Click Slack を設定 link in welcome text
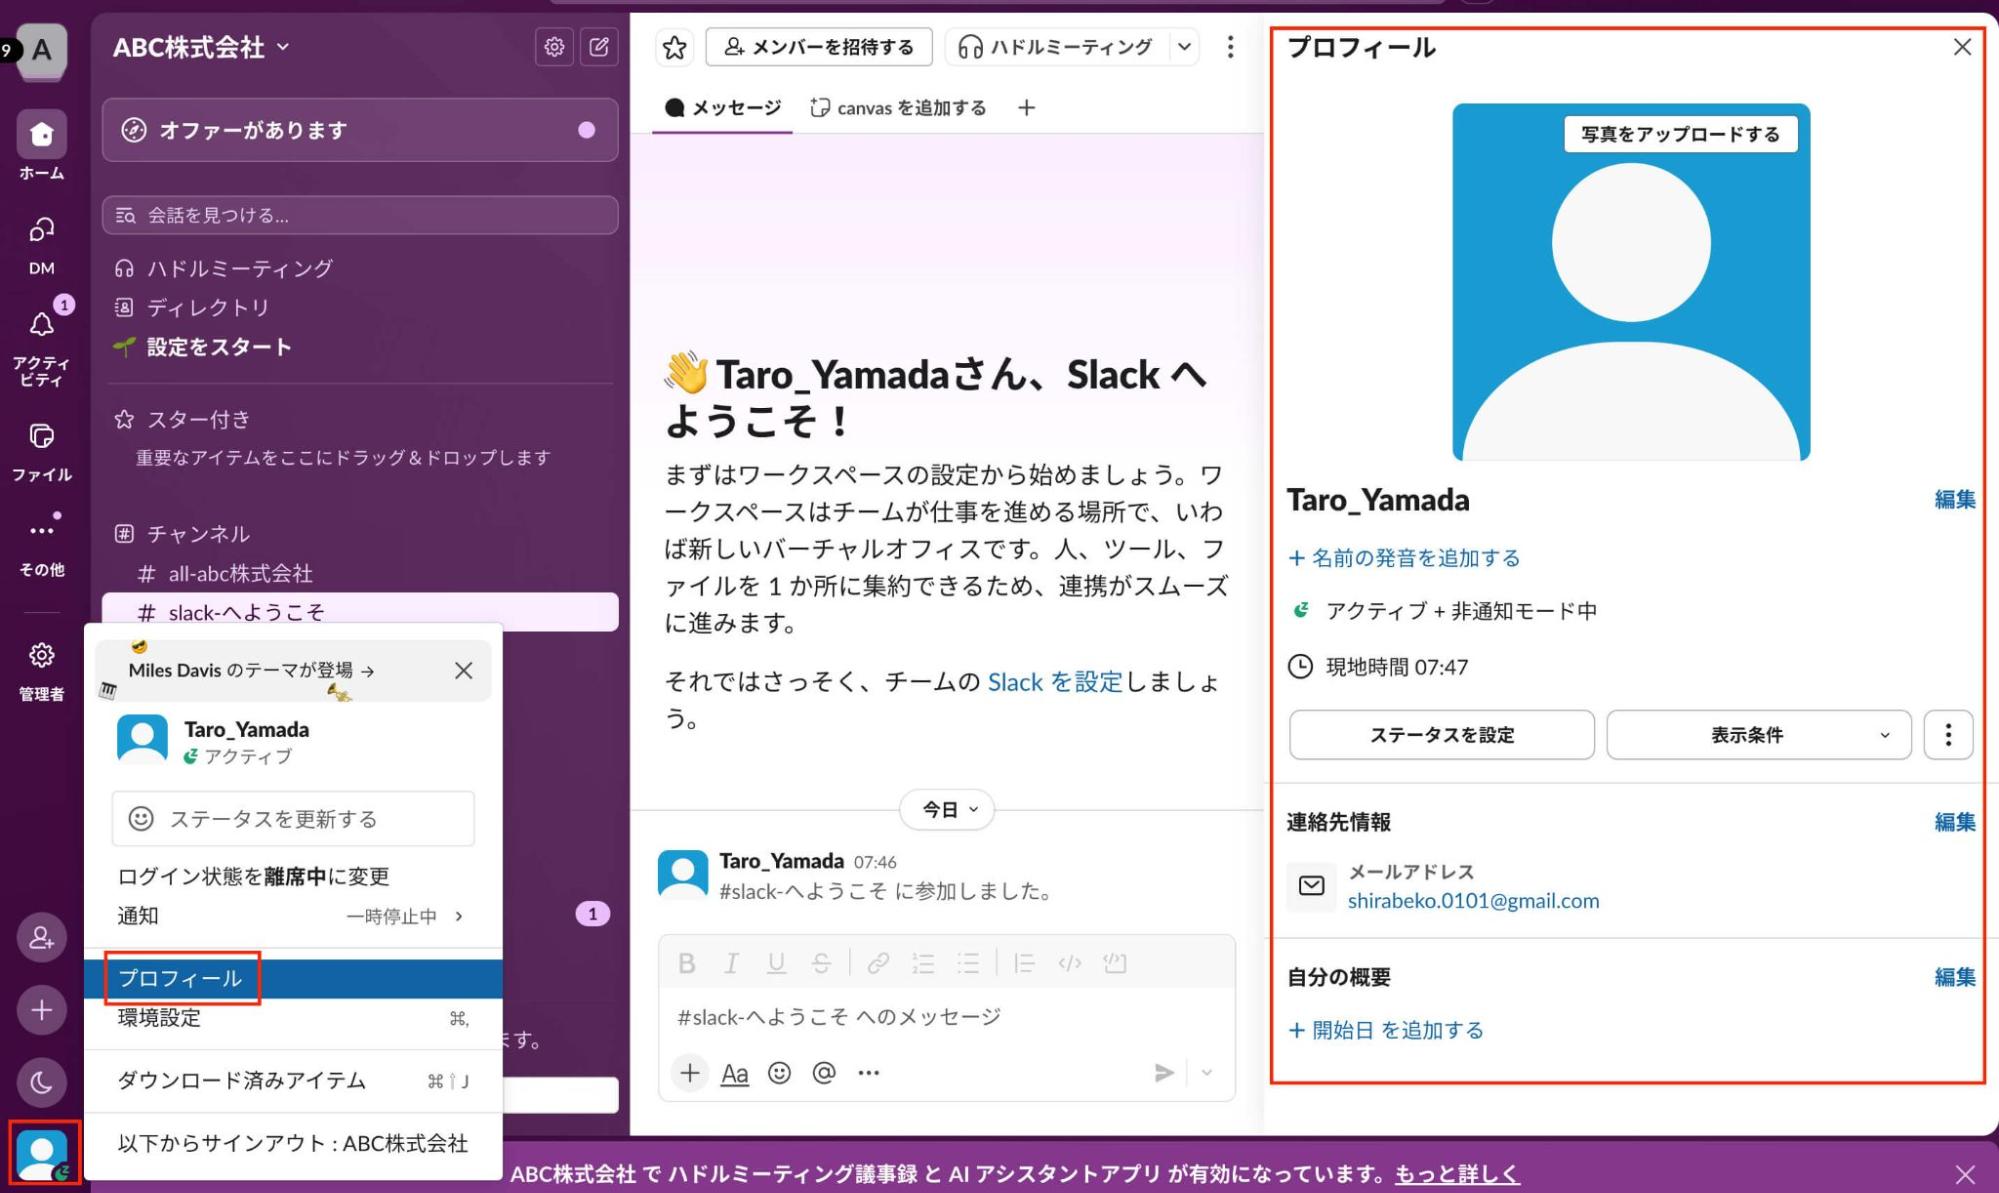1999x1193 pixels. tap(1055, 682)
